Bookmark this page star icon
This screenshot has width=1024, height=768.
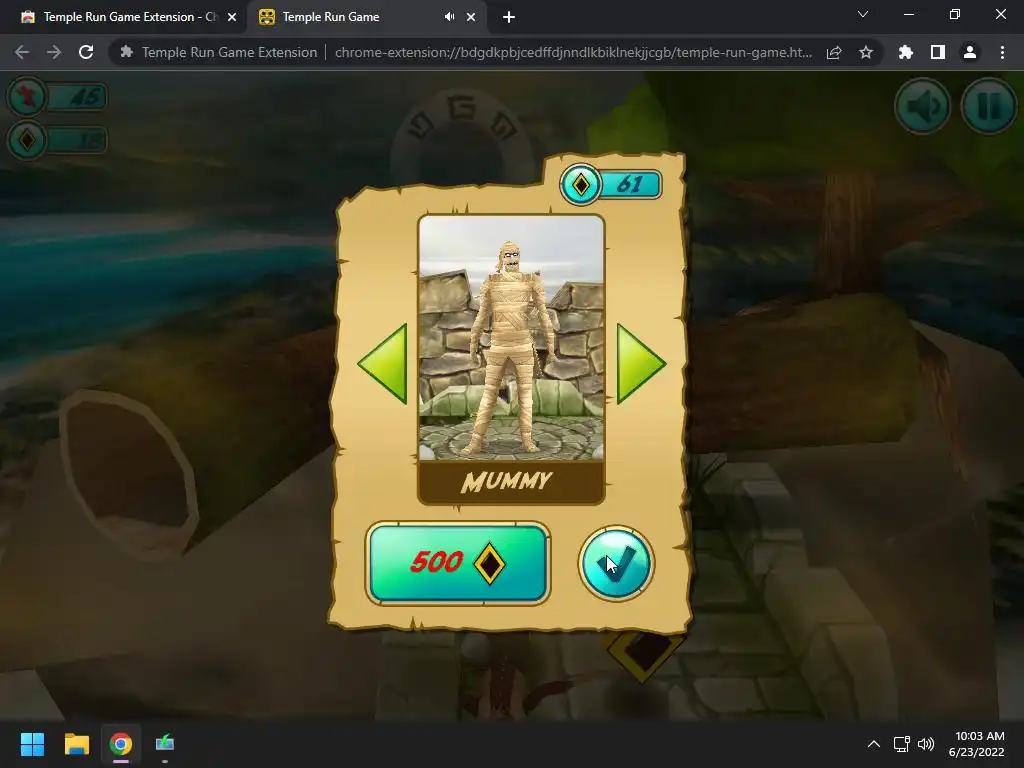point(866,52)
